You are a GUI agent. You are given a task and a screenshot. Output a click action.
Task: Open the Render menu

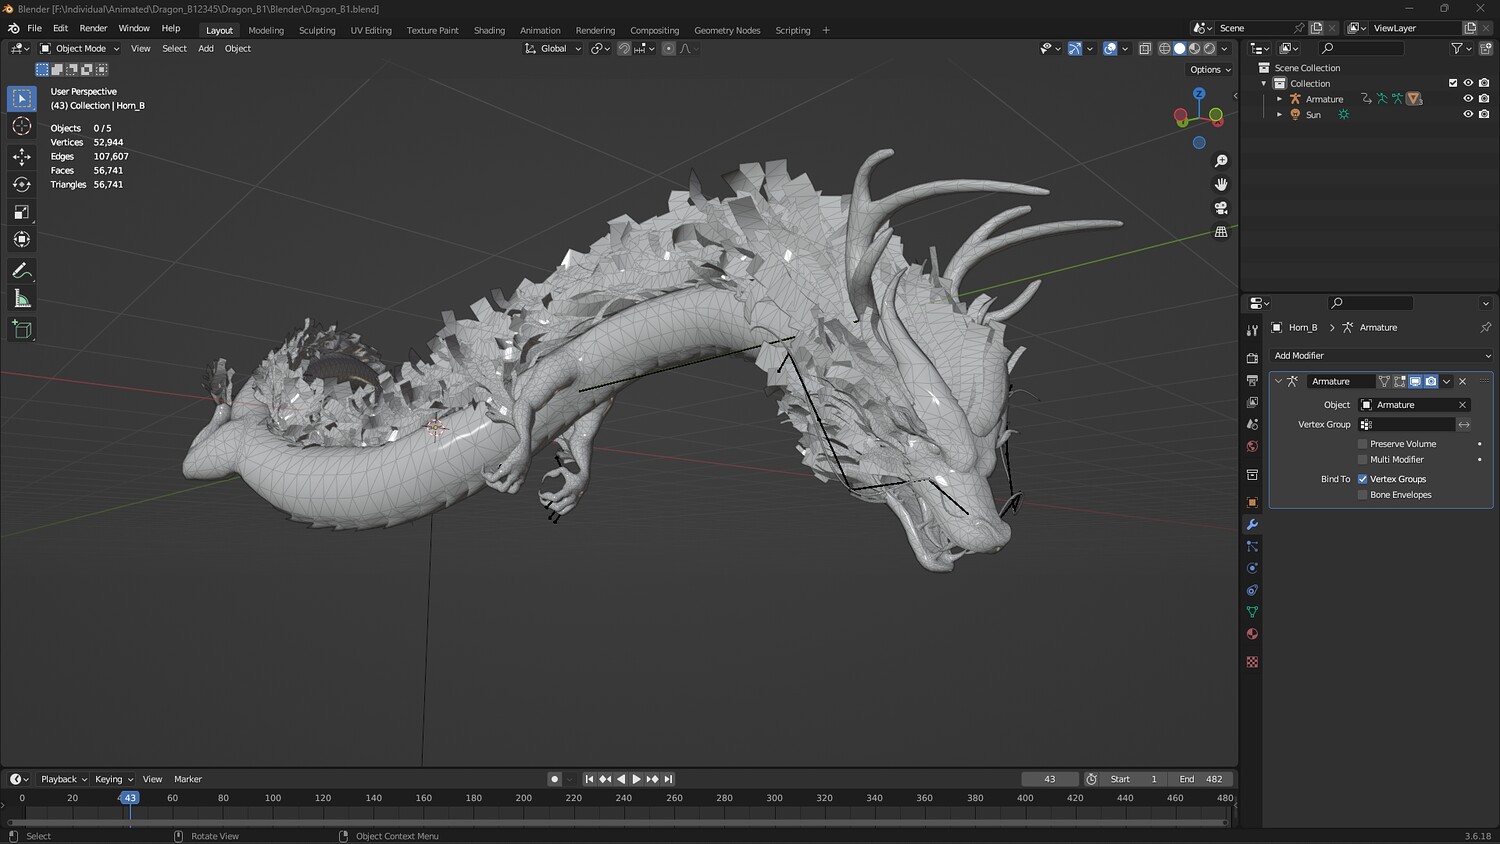(x=93, y=28)
